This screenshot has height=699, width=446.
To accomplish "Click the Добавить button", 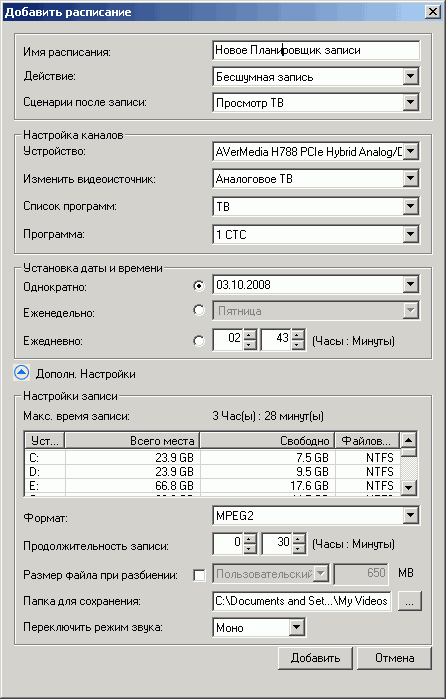I will pyautogui.click(x=315, y=658).
